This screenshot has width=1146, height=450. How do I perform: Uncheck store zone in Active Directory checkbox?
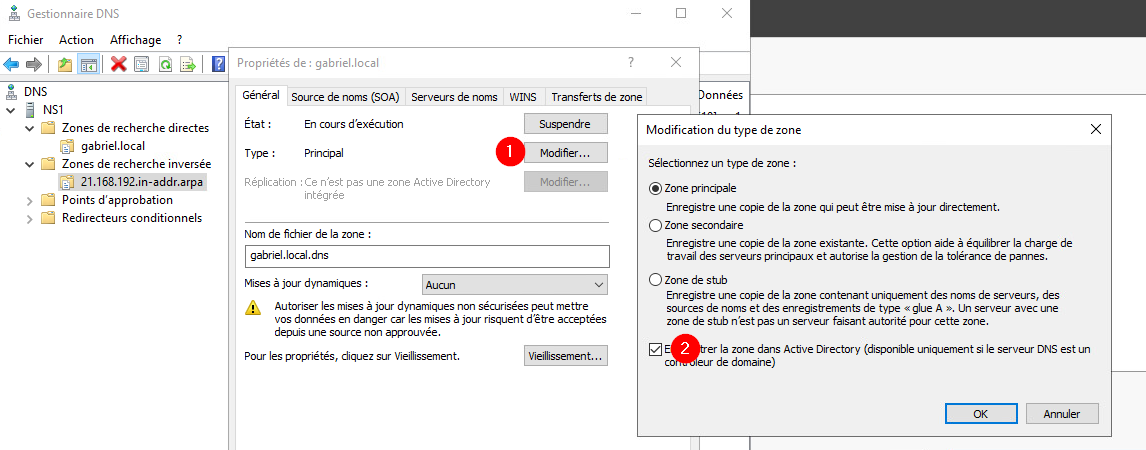click(655, 349)
